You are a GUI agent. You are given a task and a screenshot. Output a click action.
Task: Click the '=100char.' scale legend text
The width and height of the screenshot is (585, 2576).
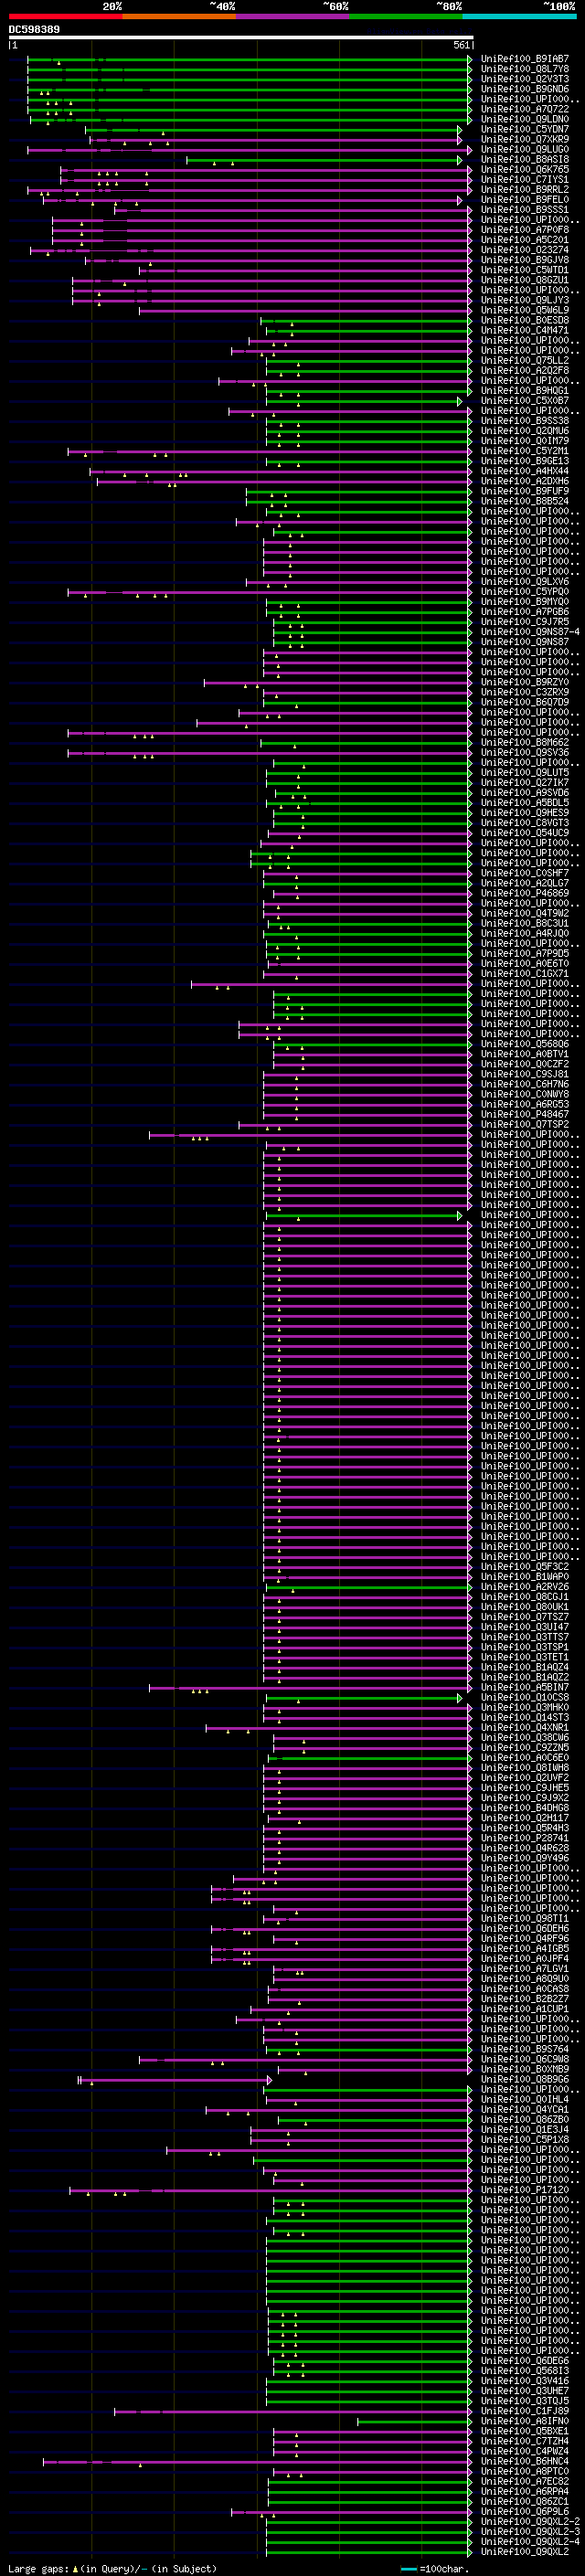(x=445, y=2568)
